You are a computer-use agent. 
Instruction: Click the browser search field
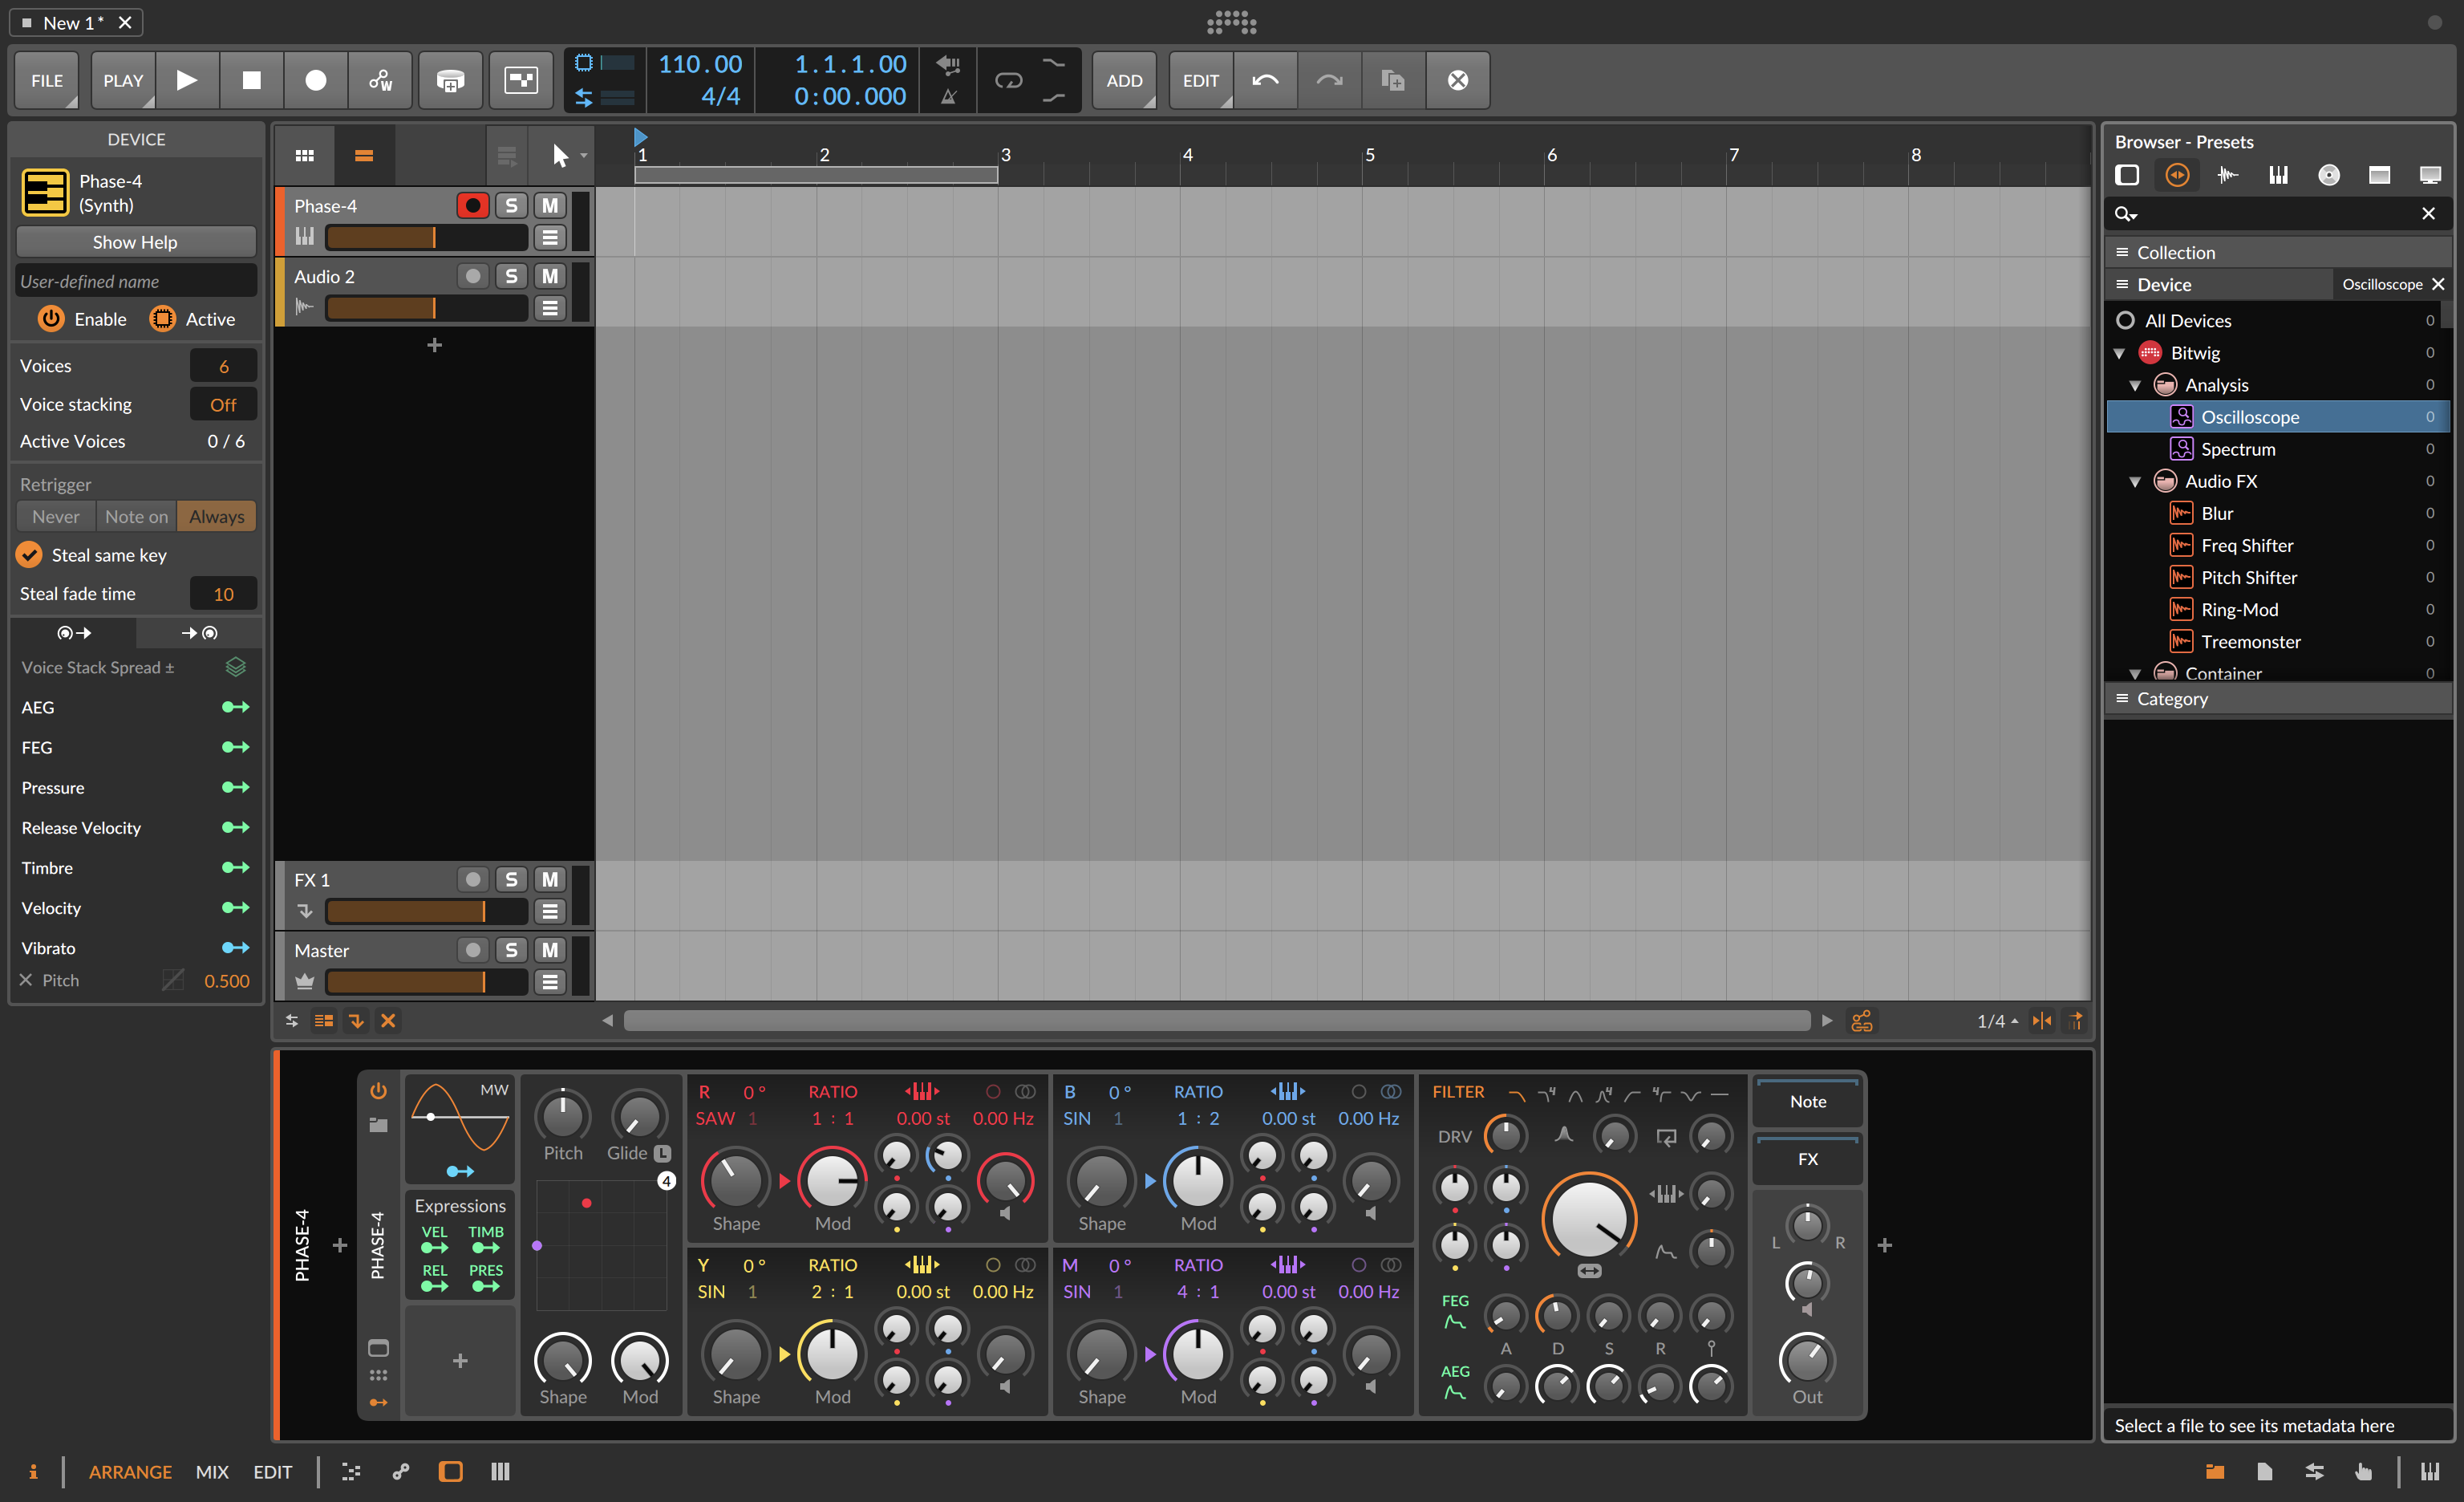(2270, 213)
